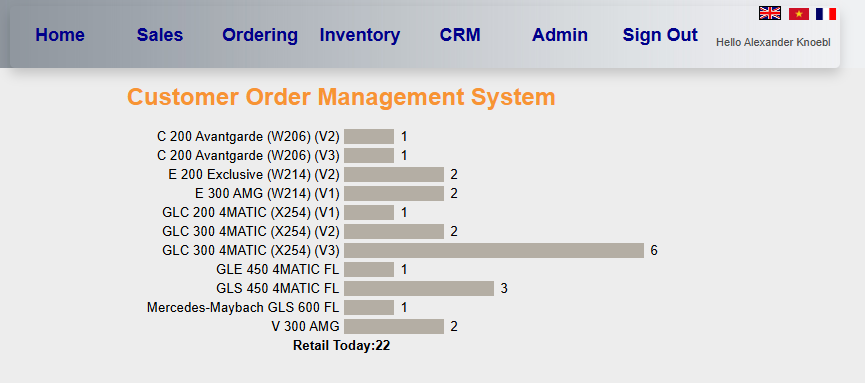The width and height of the screenshot is (865, 383).
Task: Select the GLS 450 4MATIC FL label
Action: (x=278, y=289)
